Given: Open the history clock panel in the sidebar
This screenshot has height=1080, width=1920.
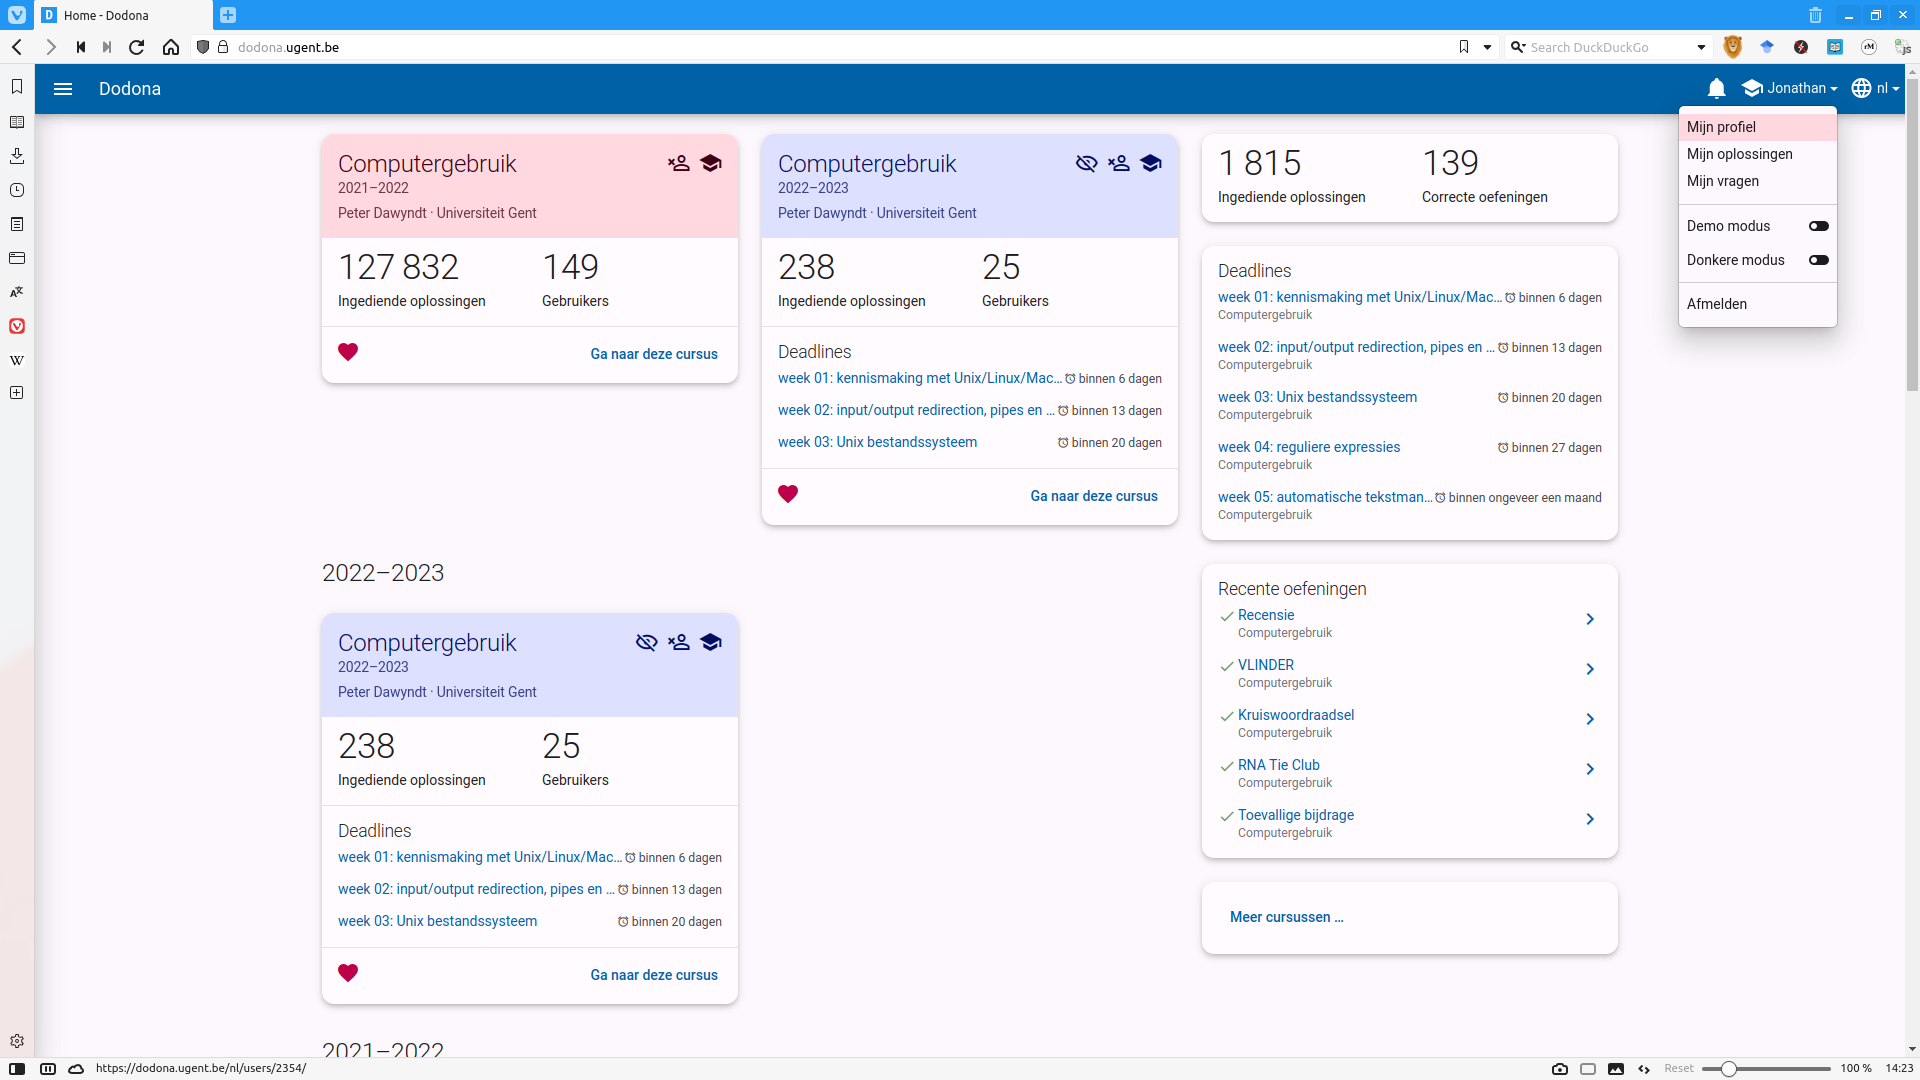Looking at the screenshot, I should (17, 190).
